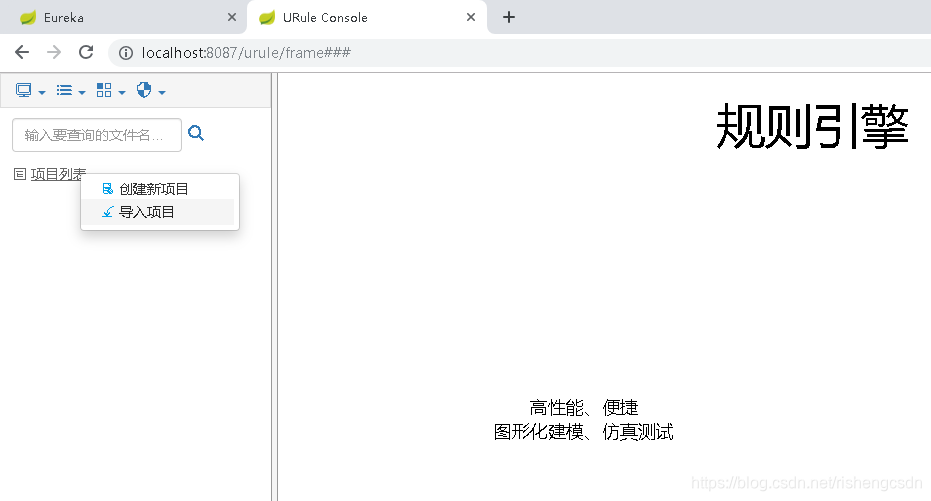Click the 高性能、便捷 text line
The image size is (931, 501).
(x=584, y=408)
